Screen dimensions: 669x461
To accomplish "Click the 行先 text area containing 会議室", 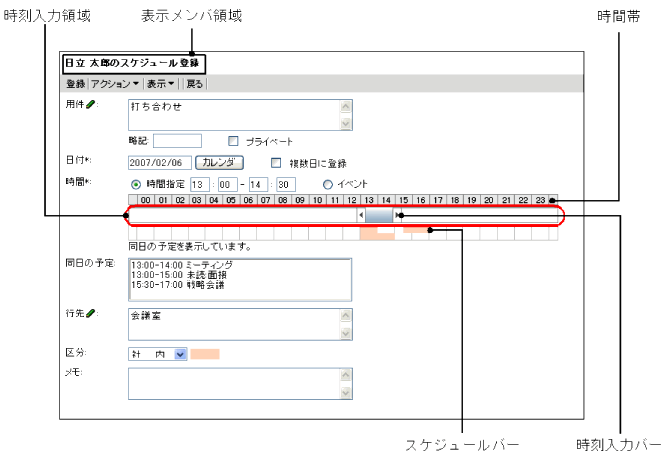I will (x=240, y=324).
